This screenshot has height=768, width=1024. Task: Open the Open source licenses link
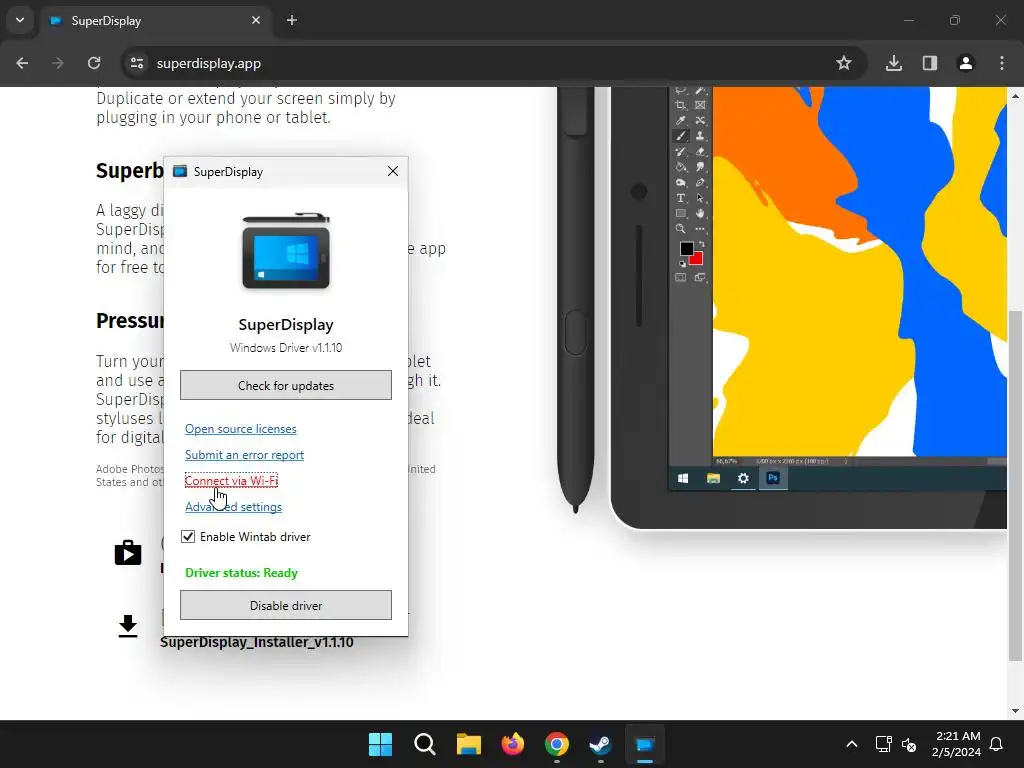click(240, 428)
